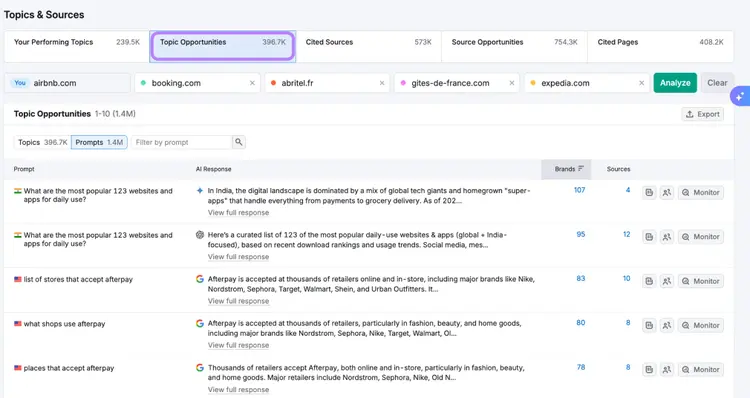Click the document icon in 107 brands row

[649, 192]
